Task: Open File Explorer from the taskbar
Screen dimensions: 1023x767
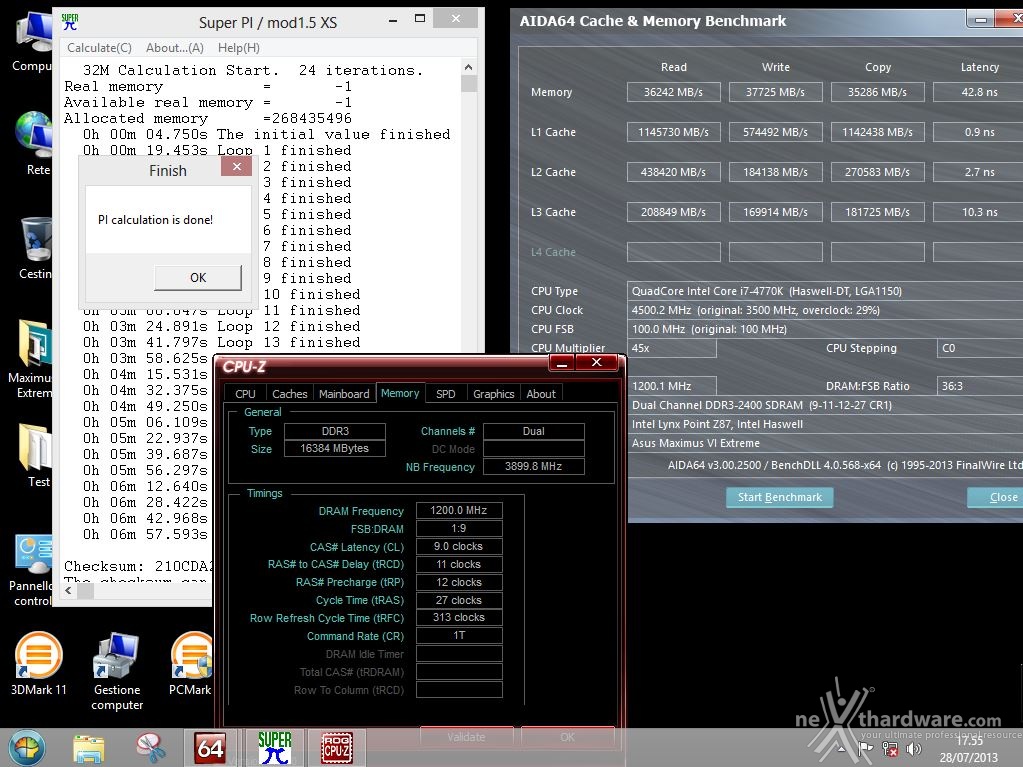Action: [88, 747]
